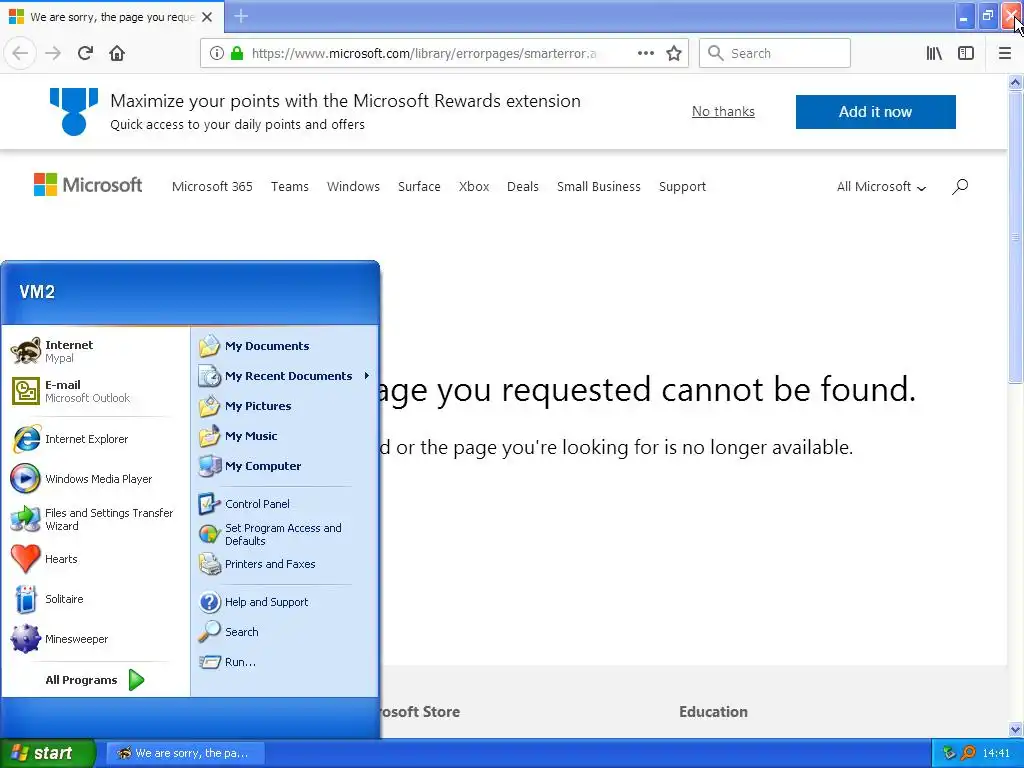Click the network tray icon
The image size is (1024, 768).
click(x=950, y=753)
